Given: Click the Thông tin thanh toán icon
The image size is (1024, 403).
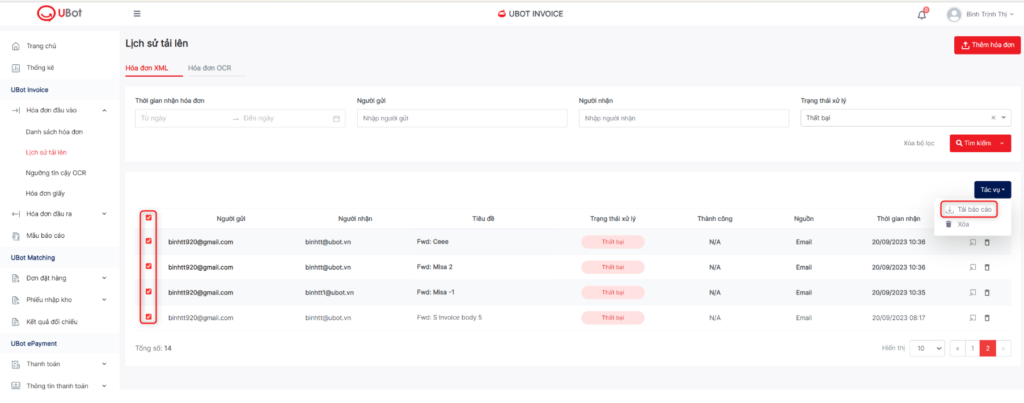Looking at the screenshot, I should (x=16, y=385).
